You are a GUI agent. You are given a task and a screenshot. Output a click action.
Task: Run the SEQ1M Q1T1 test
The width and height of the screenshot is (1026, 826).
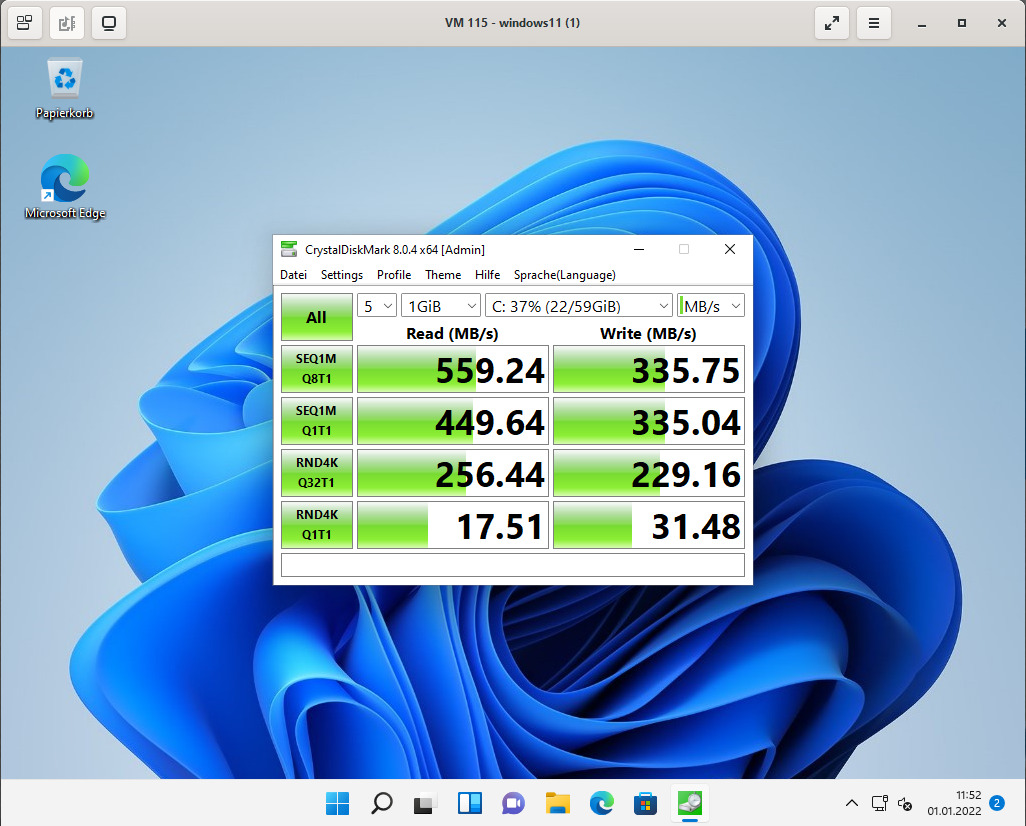tap(317, 421)
